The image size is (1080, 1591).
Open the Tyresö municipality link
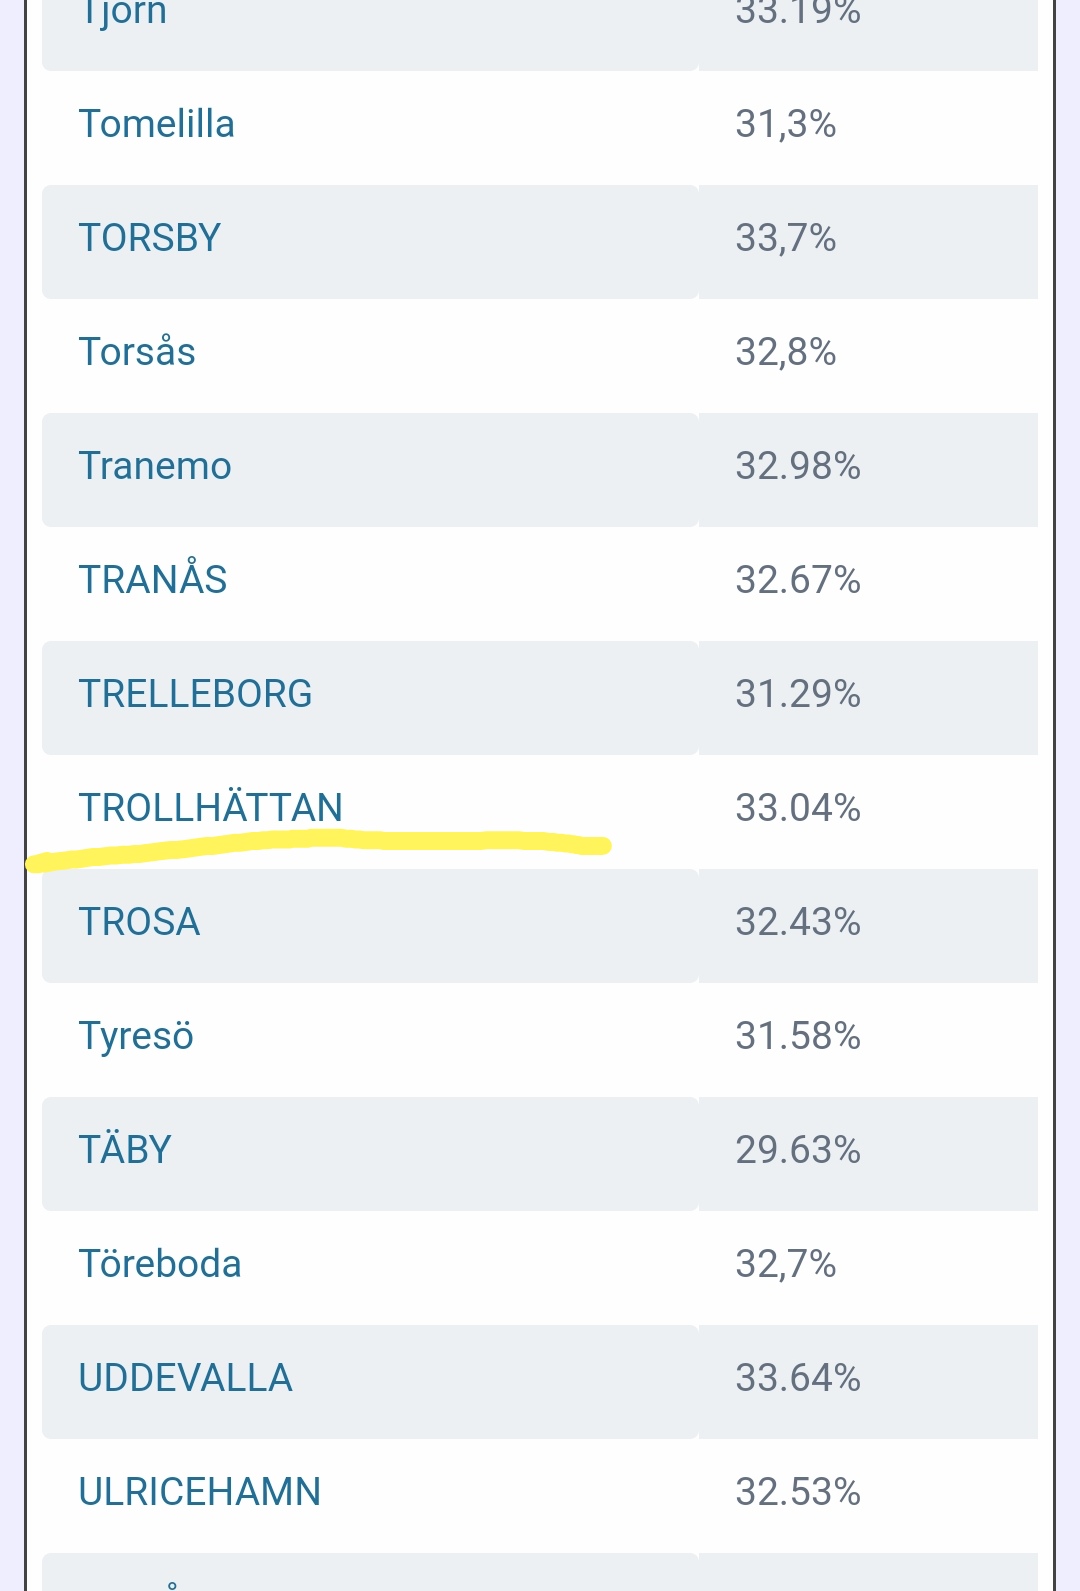click(x=136, y=1036)
